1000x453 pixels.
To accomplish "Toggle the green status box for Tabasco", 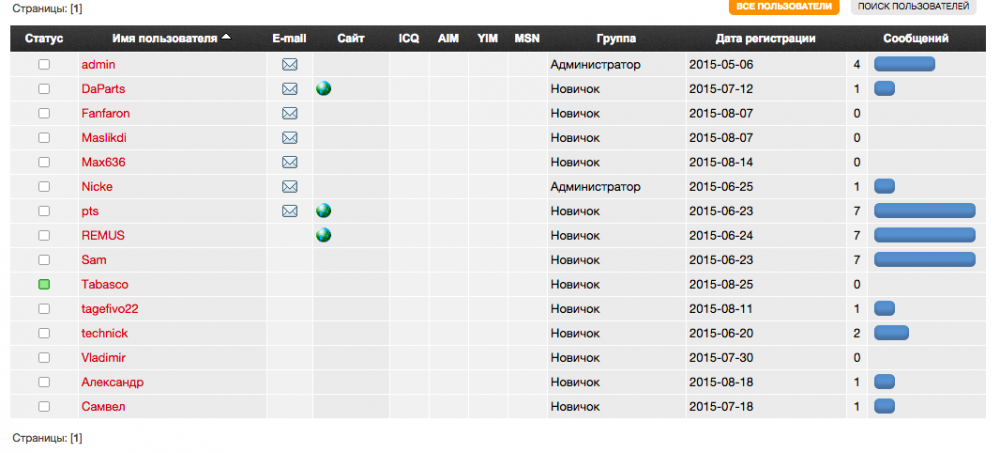I will (x=44, y=285).
